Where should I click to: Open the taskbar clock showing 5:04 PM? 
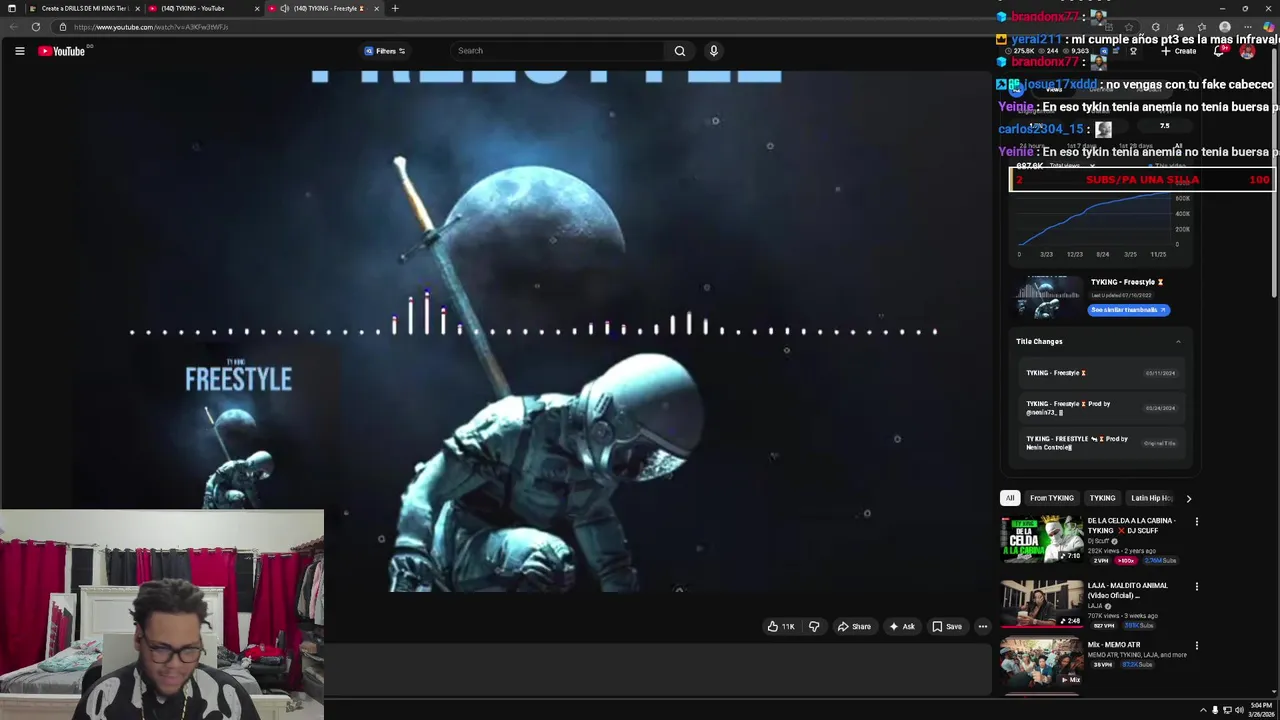[1260, 710]
